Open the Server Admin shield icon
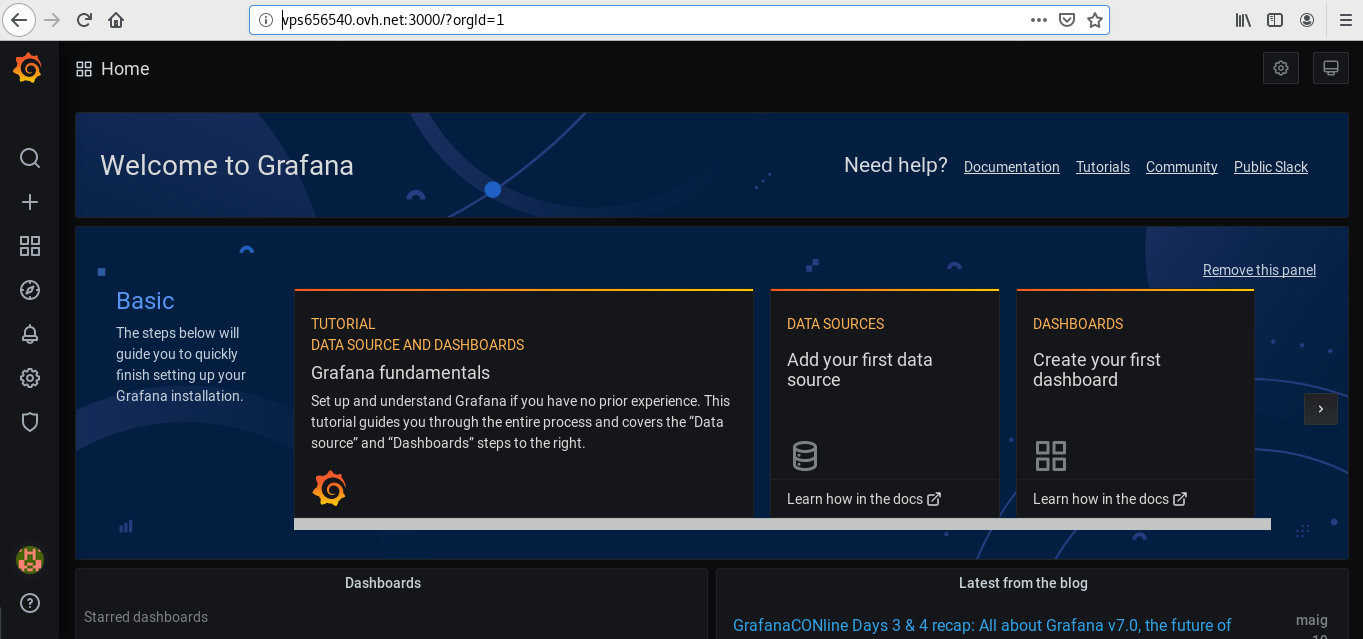The image size is (1363, 639). click(30, 422)
